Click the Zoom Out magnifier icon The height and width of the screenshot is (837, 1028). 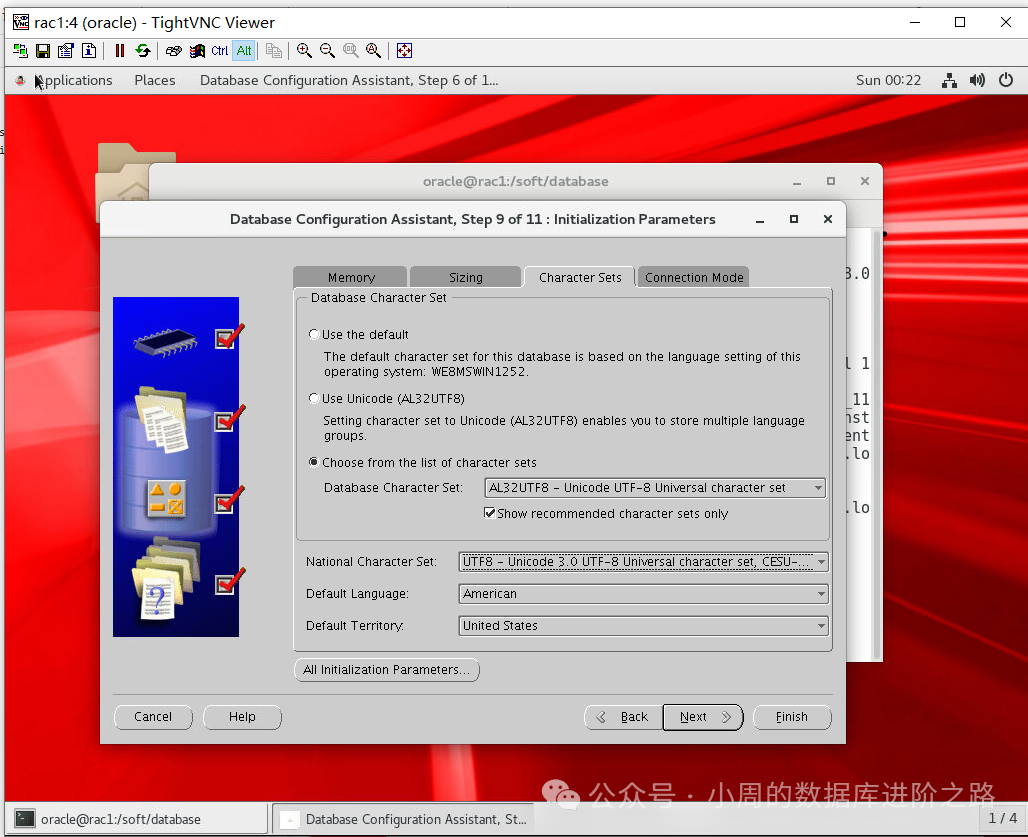tap(327, 50)
